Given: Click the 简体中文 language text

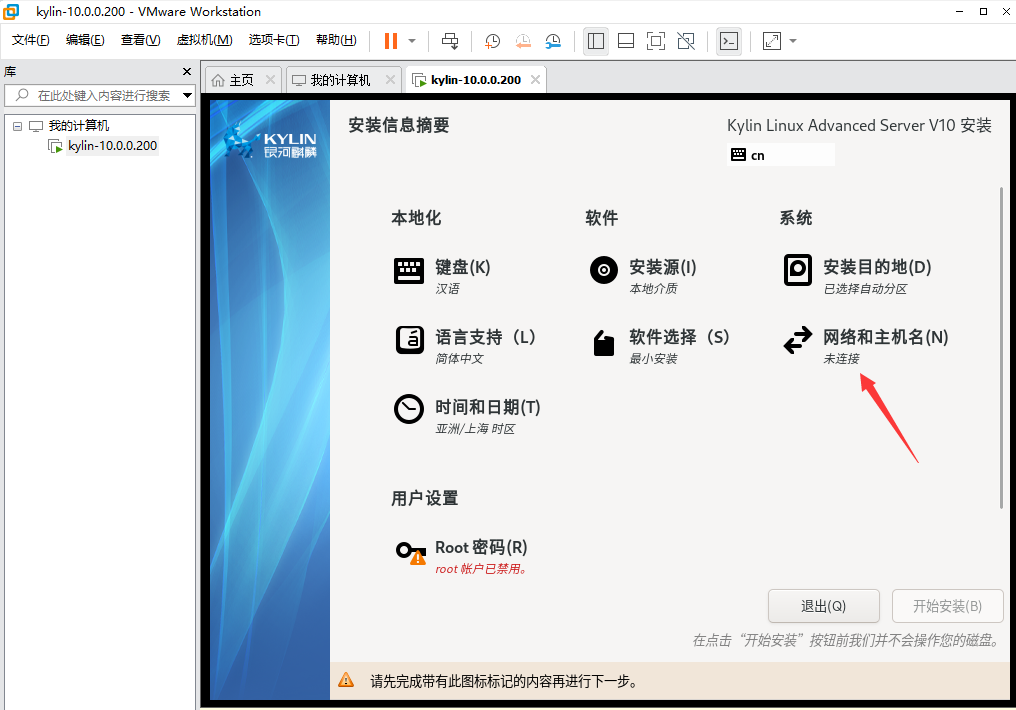Looking at the screenshot, I should point(459,358).
